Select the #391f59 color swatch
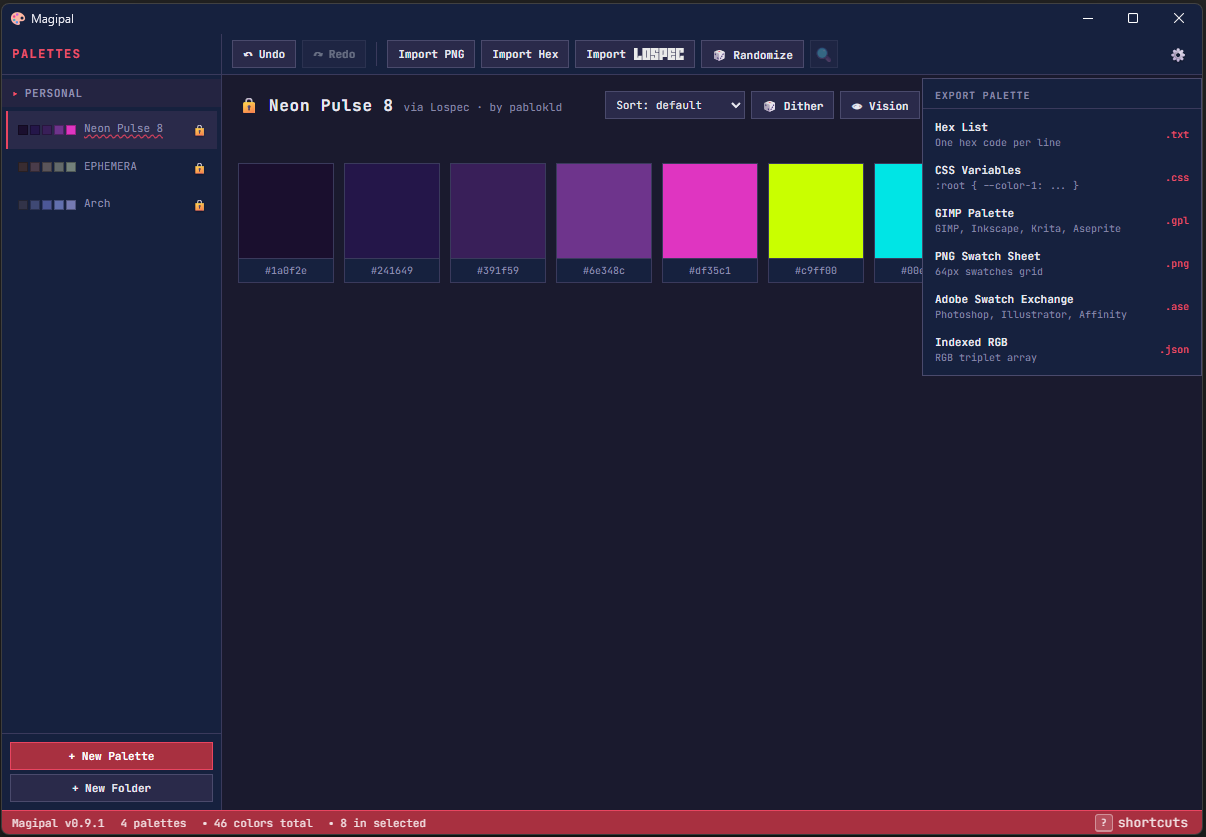The width and height of the screenshot is (1206, 837). pos(498,211)
